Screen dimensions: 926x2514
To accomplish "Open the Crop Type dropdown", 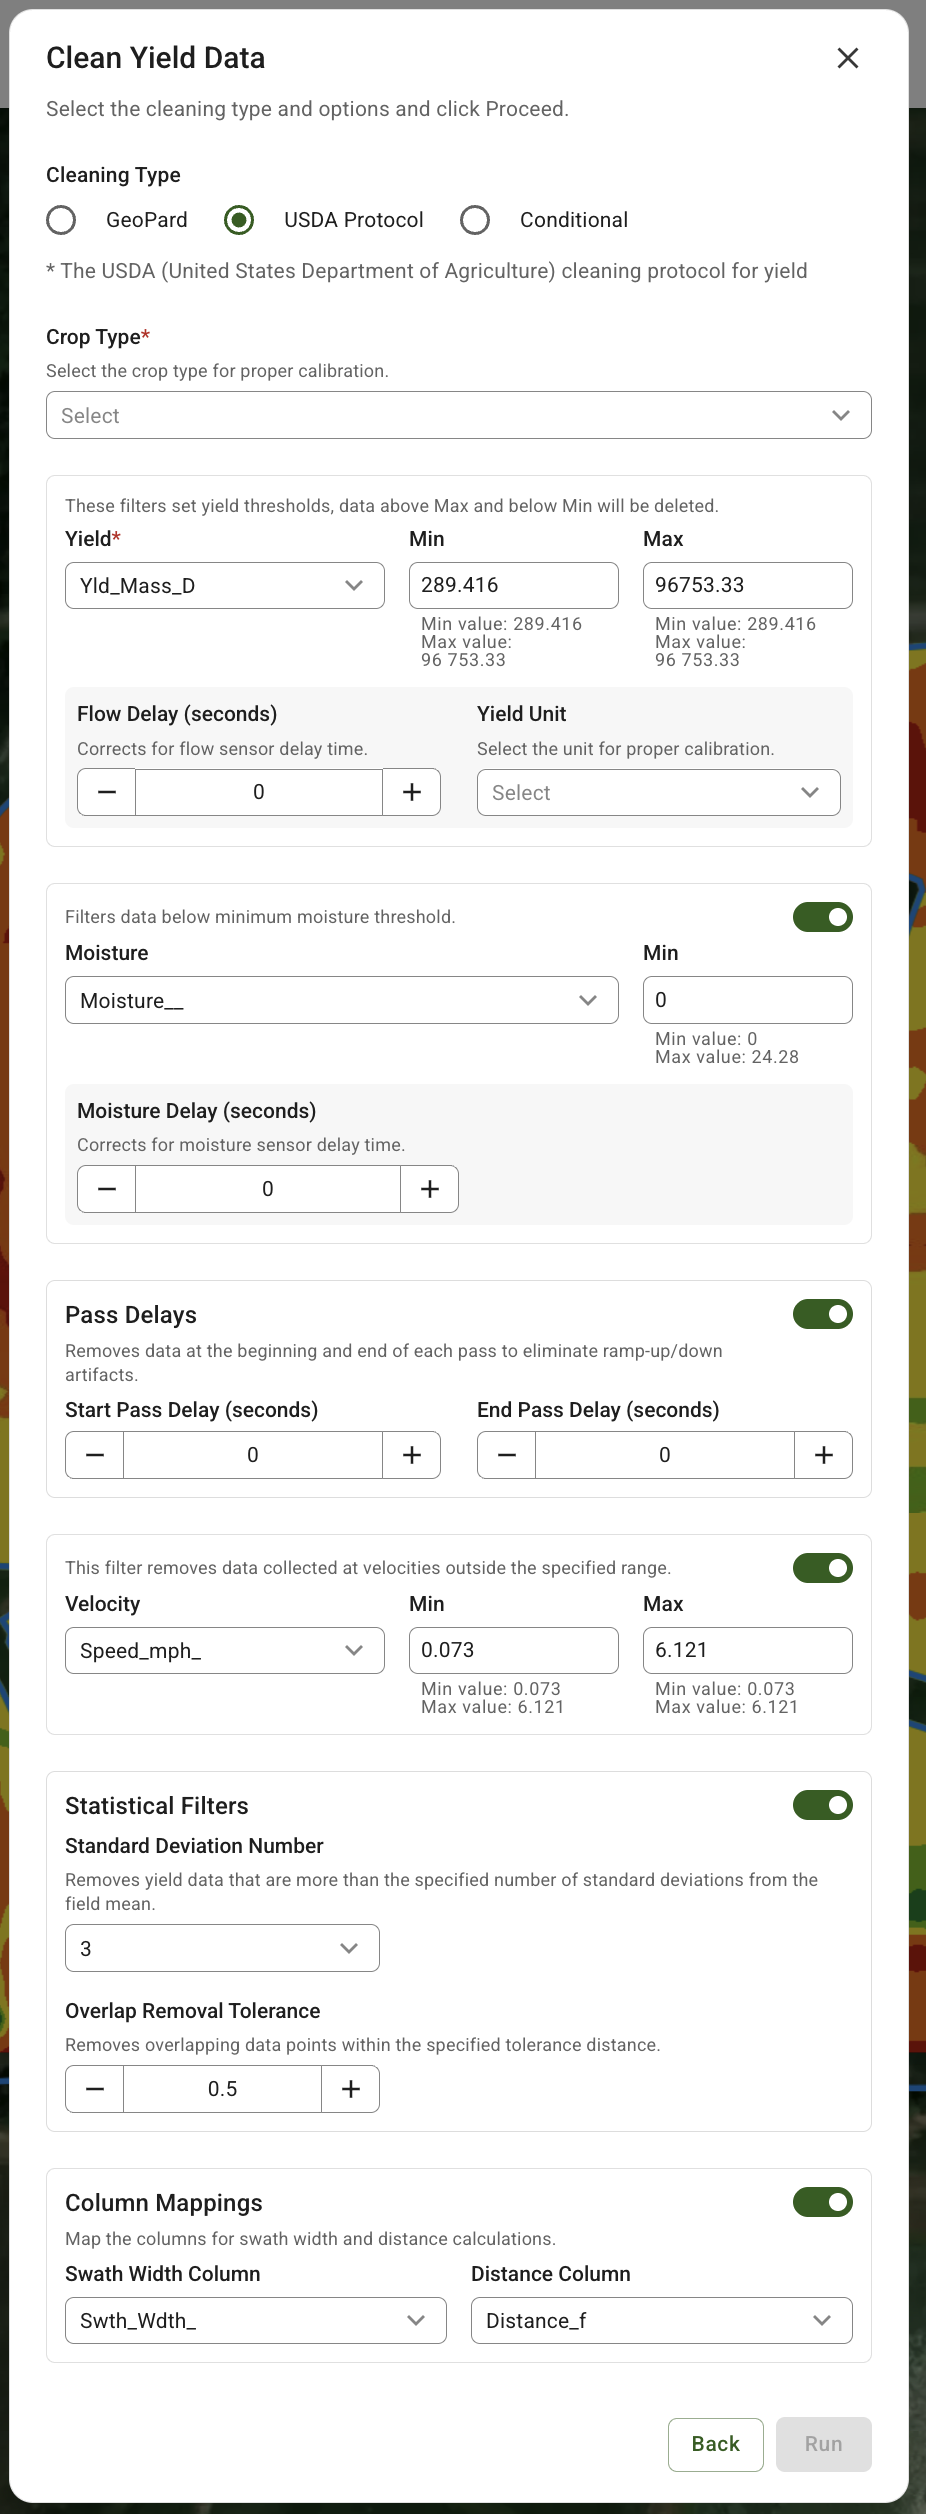I will 458,415.
